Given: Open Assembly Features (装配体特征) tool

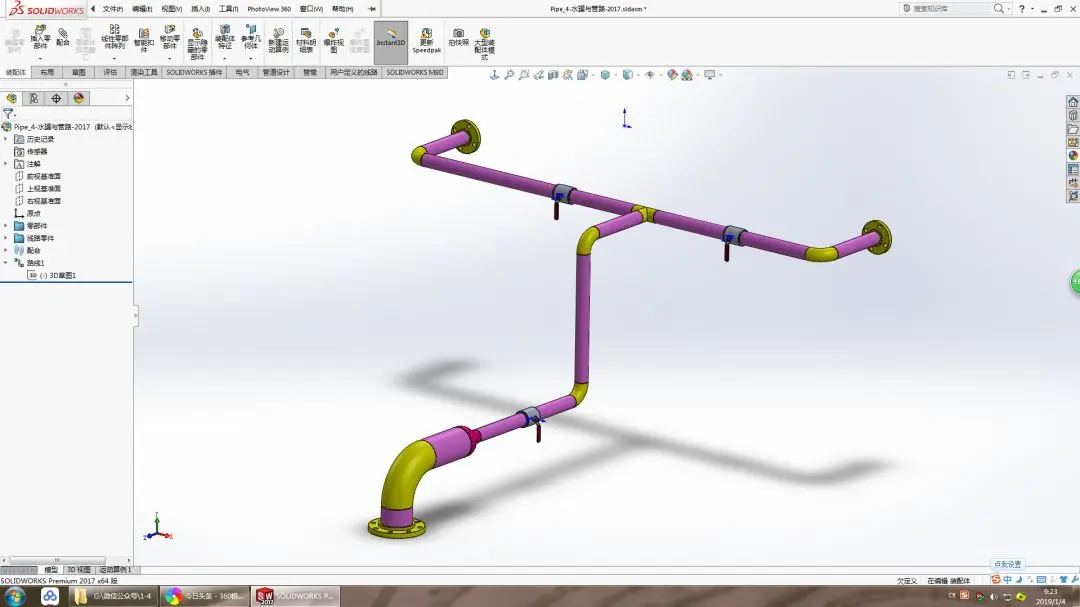Looking at the screenshot, I should [225, 37].
